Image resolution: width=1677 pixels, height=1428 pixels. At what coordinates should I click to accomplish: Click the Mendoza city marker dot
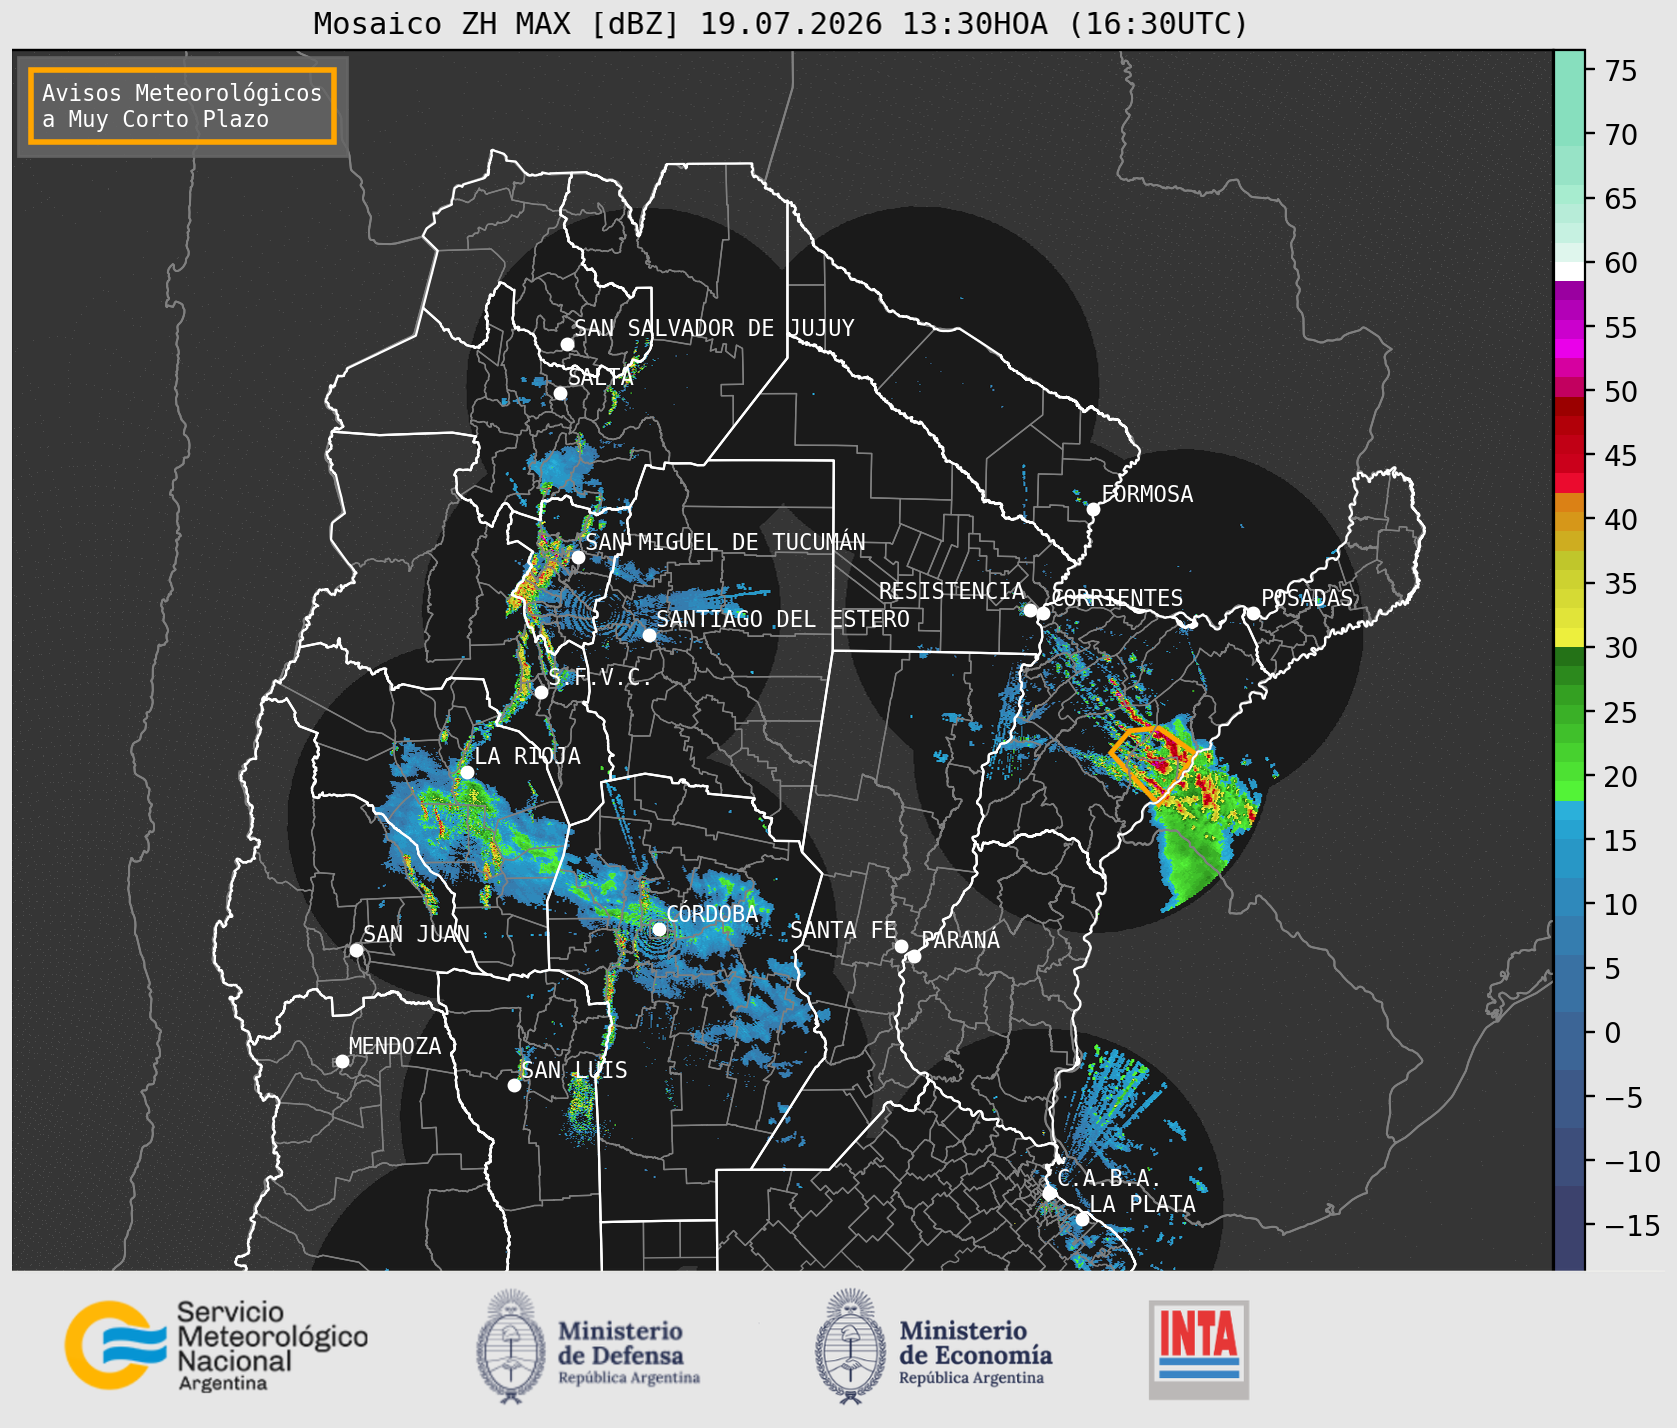(x=342, y=1061)
